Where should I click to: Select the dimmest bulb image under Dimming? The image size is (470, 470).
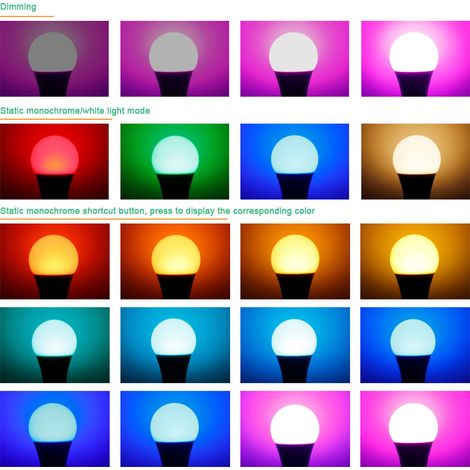click(x=54, y=59)
